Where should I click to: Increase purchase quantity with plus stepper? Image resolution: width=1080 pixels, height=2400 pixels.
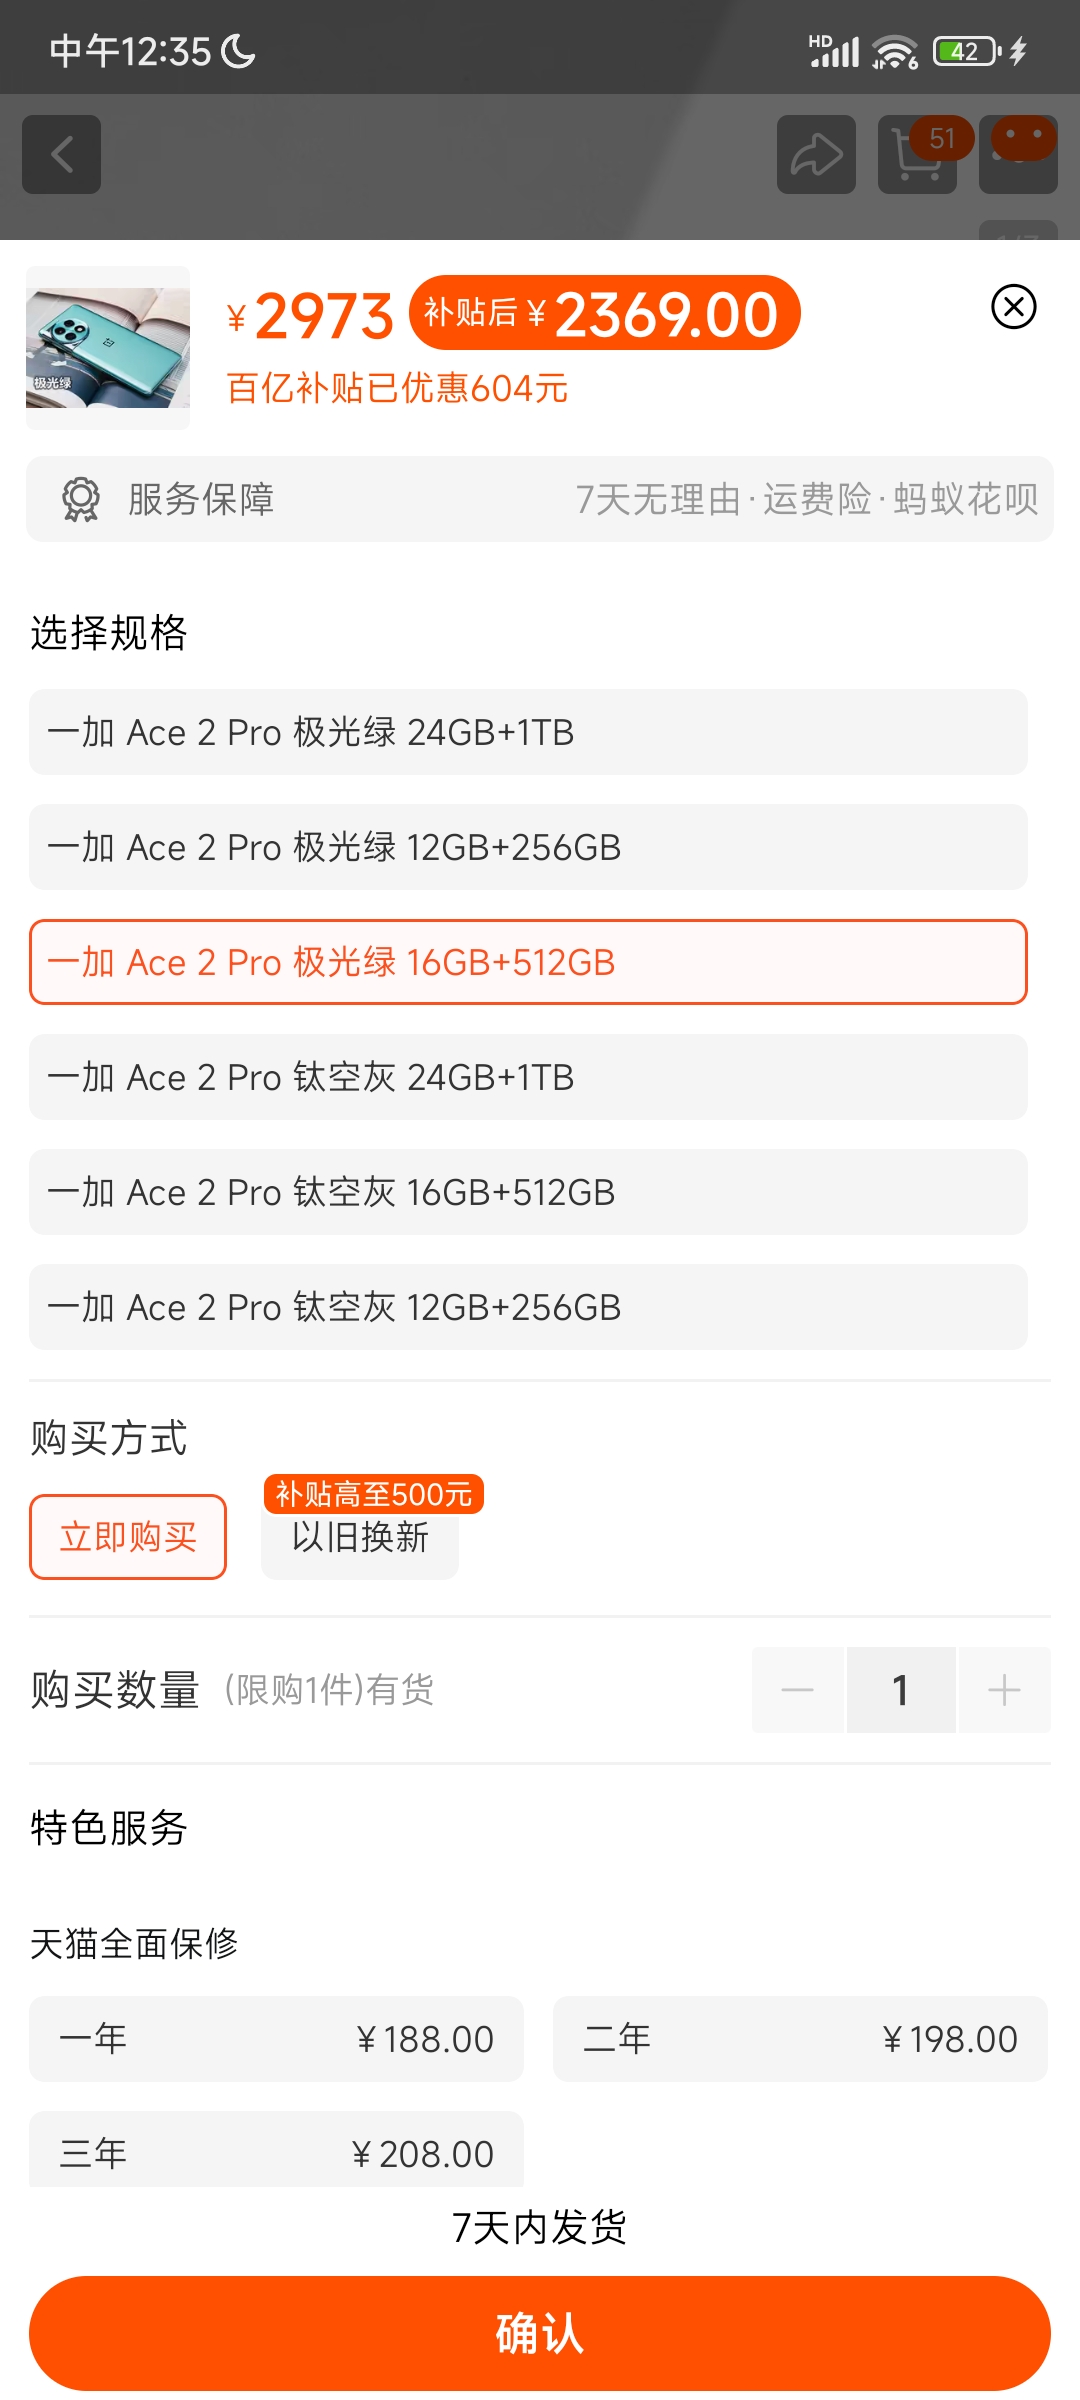coord(1004,1690)
